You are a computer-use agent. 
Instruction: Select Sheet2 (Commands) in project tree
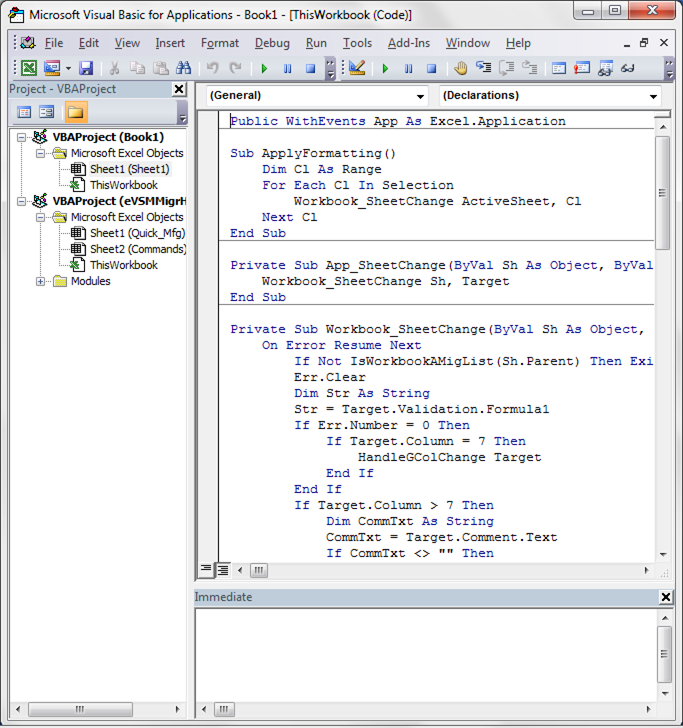click(137, 249)
